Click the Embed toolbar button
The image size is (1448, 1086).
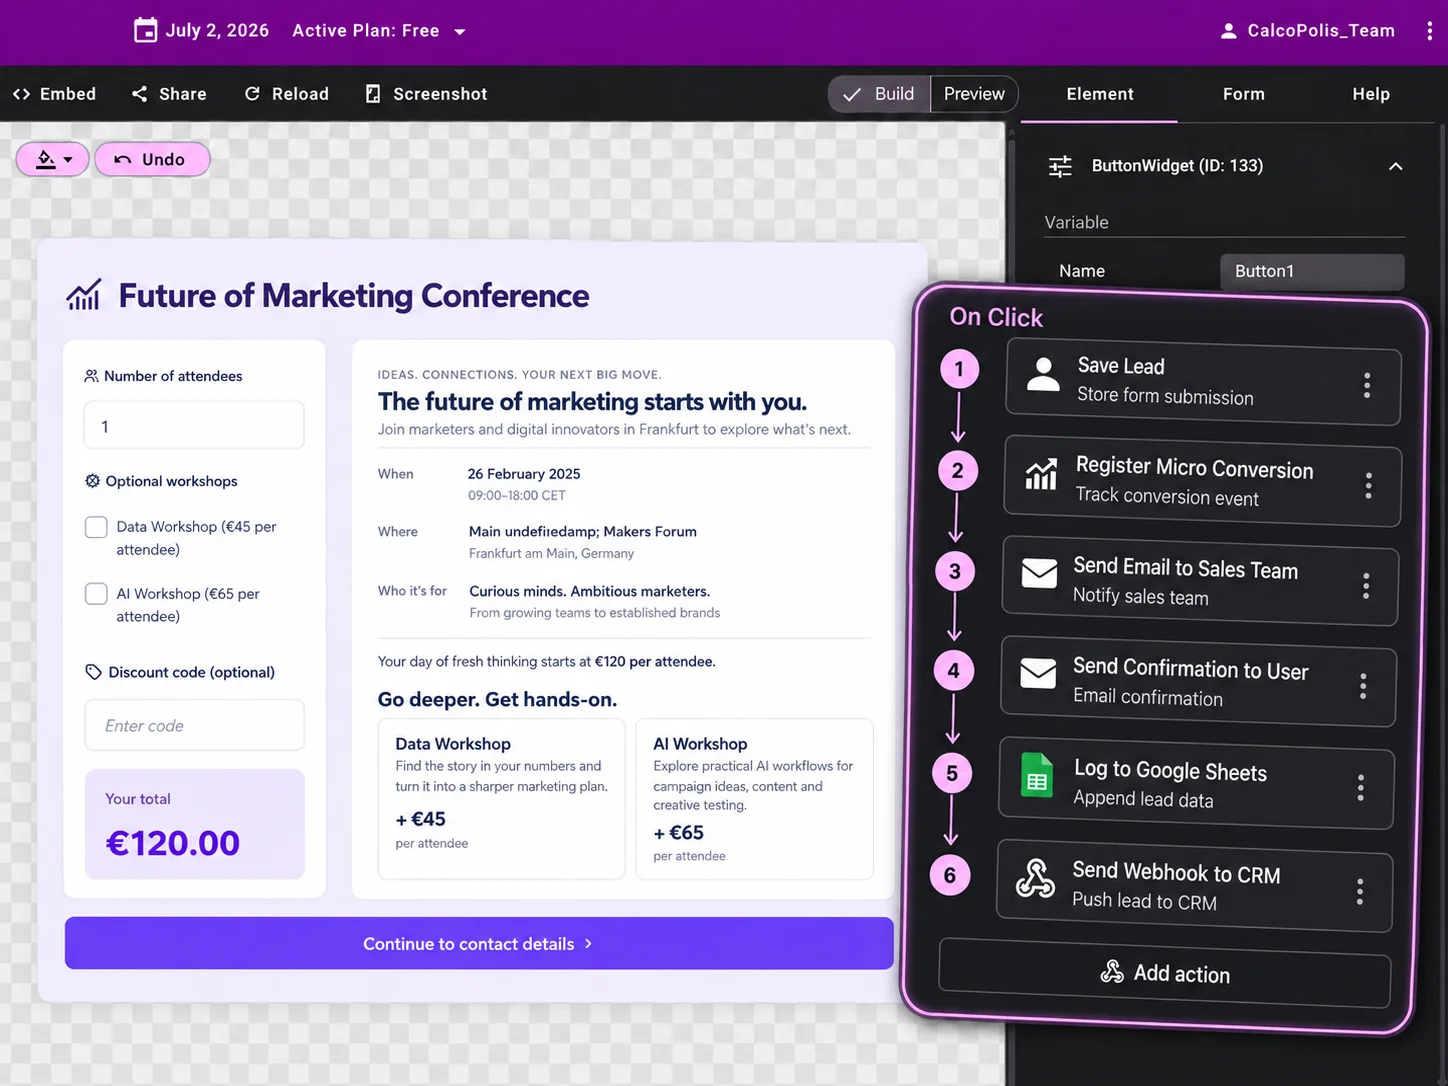[x=54, y=94]
